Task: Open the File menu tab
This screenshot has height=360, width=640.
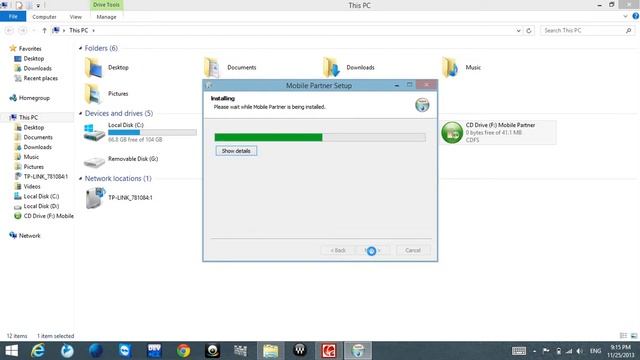Action: tap(13, 17)
